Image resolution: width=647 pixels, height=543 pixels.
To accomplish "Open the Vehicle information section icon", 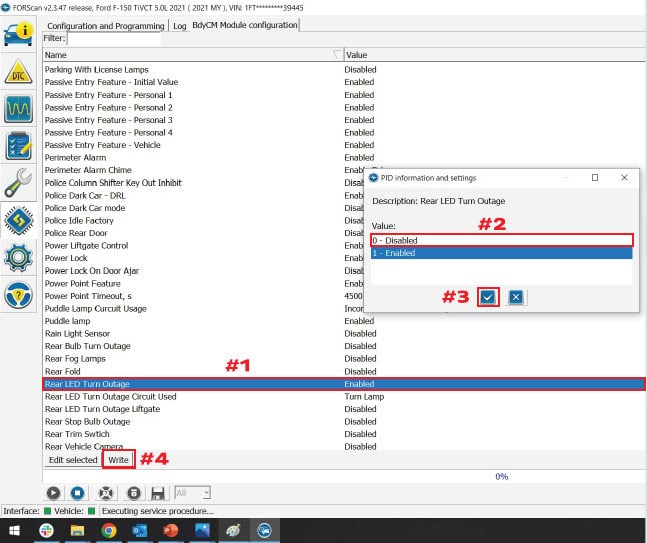I will [18, 35].
